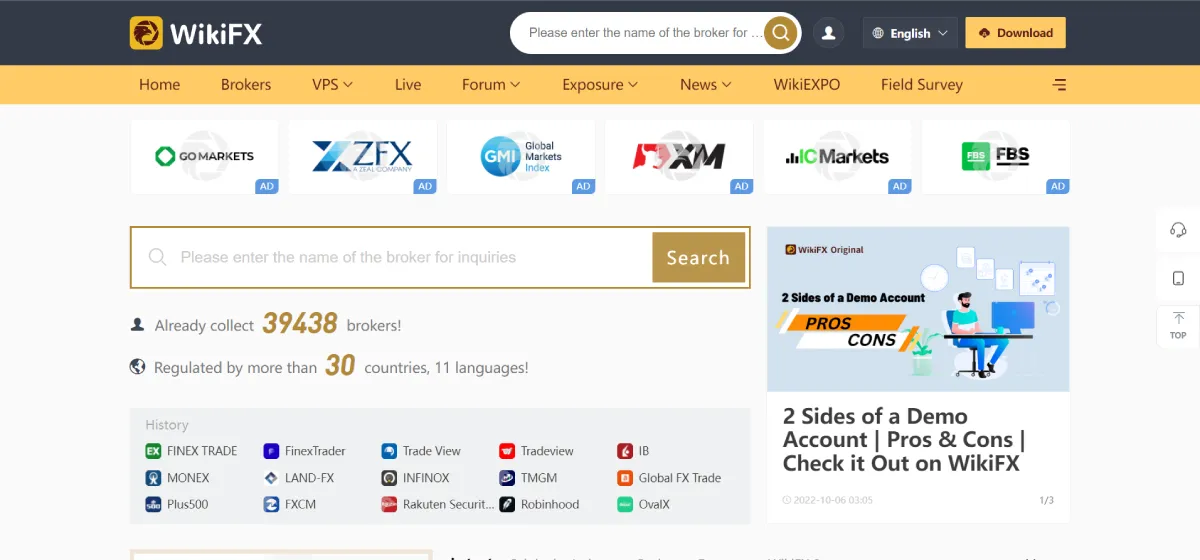1200x560 pixels.
Task: Open the ZFX ad banner
Action: pyautogui.click(x=363, y=157)
